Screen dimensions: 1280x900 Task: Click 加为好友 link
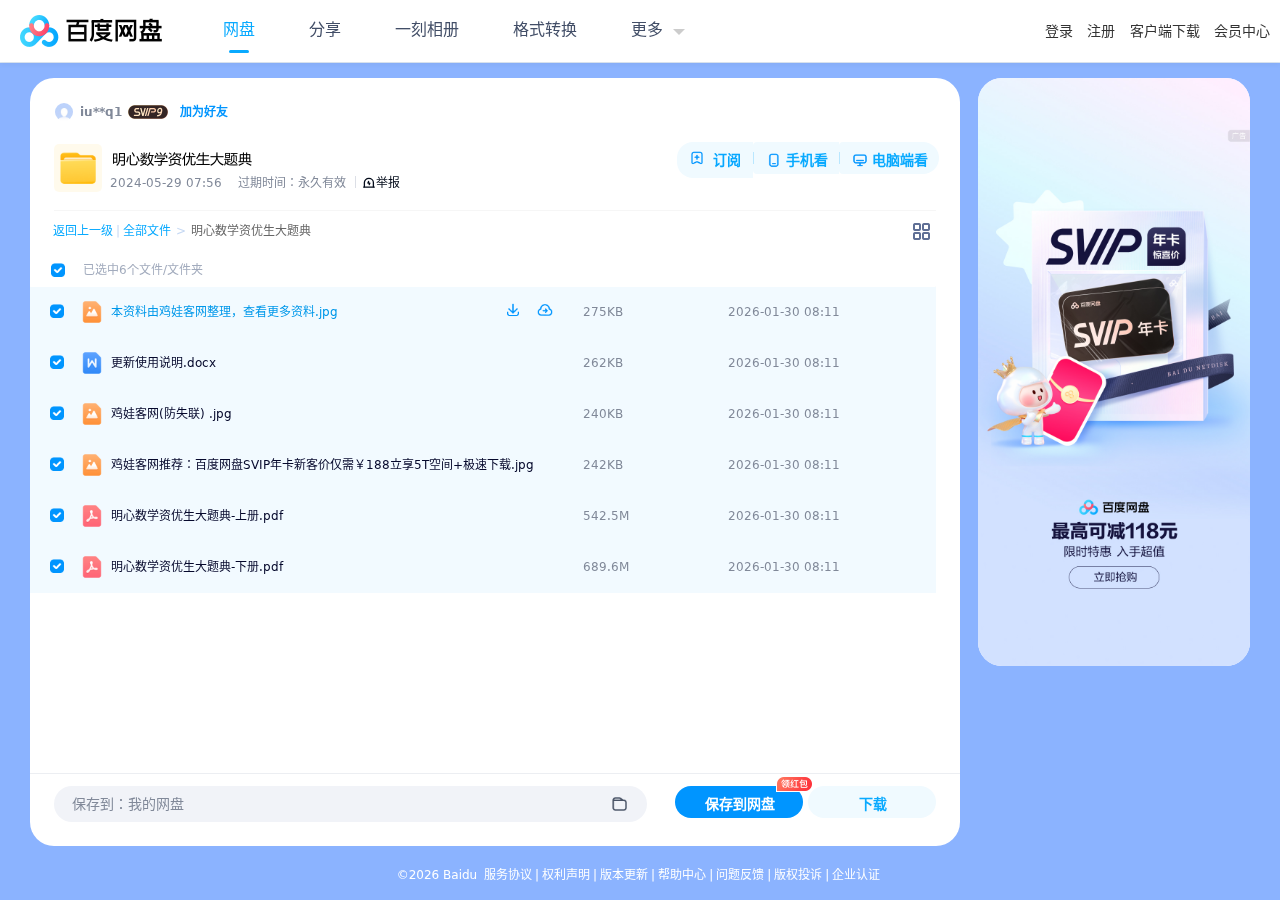[204, 112]
